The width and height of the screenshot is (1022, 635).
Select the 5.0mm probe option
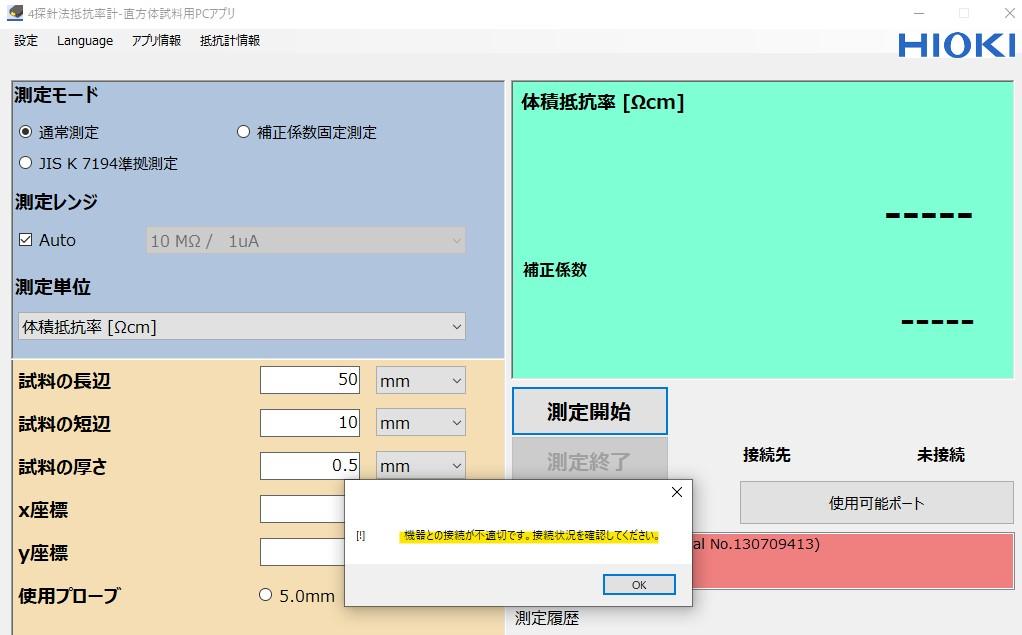coord(265,595)
